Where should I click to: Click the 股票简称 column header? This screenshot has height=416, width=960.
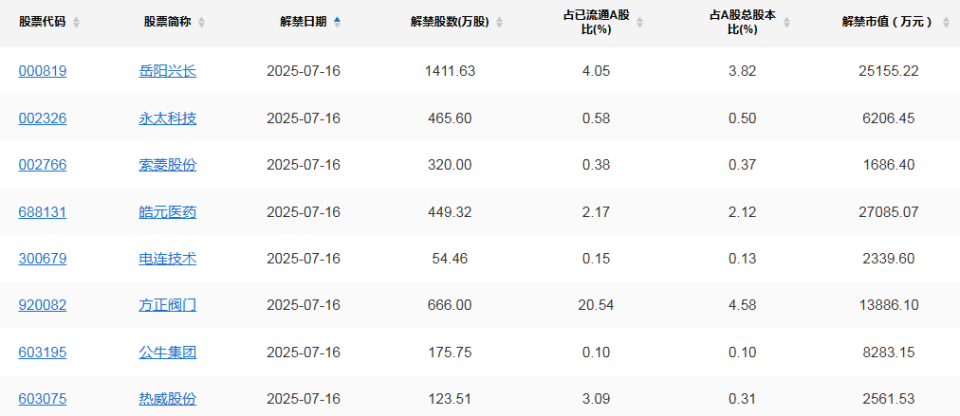tap(168, 22)
